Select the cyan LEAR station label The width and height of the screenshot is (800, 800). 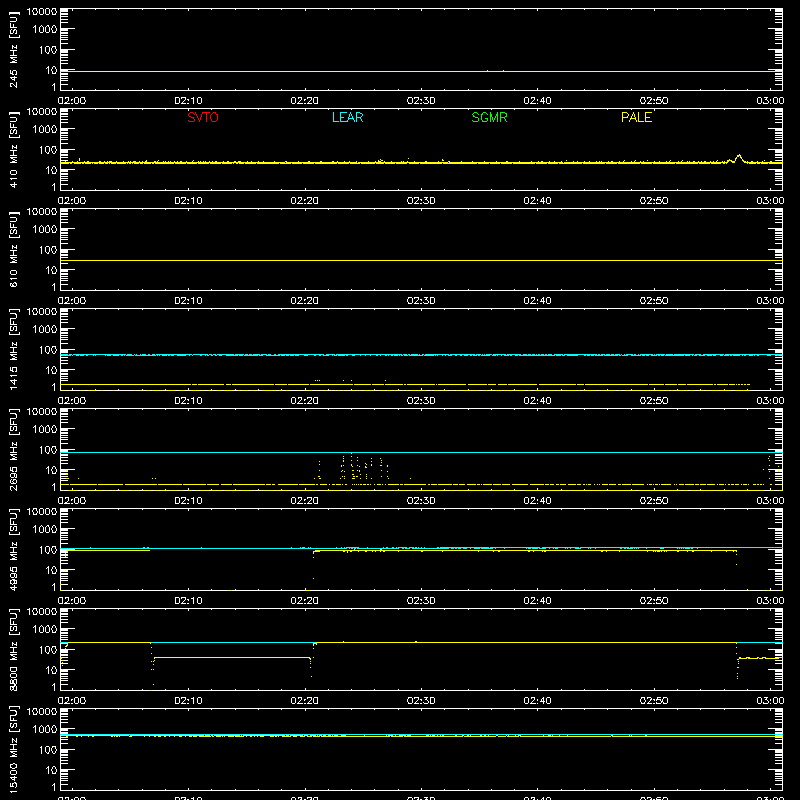[347, 117]
